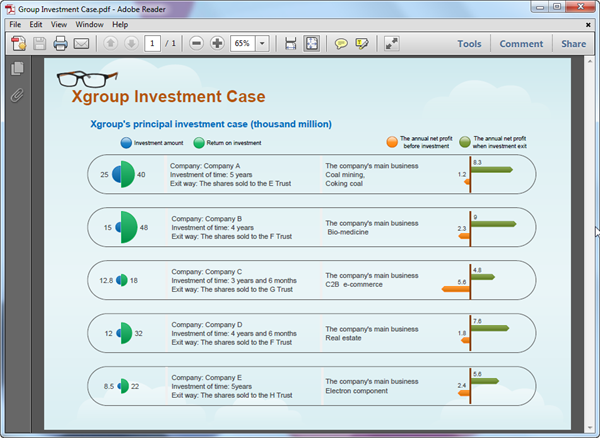
Task: Click the page number input field
Action: 152,44
